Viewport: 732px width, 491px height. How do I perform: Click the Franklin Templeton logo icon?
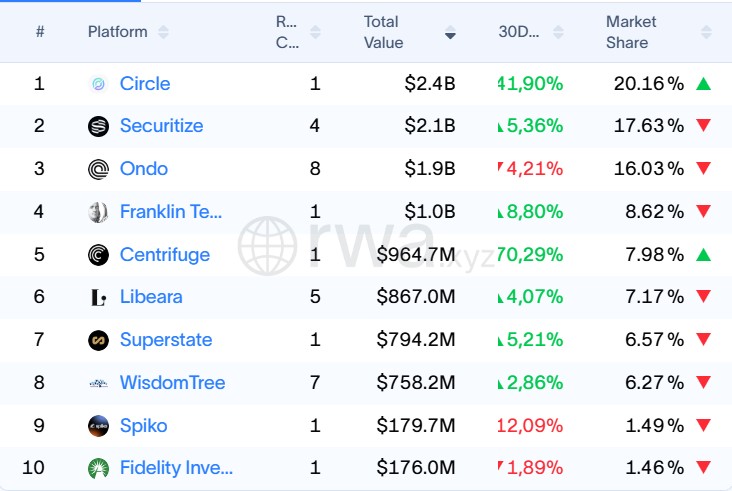click(x=98, y=212)
